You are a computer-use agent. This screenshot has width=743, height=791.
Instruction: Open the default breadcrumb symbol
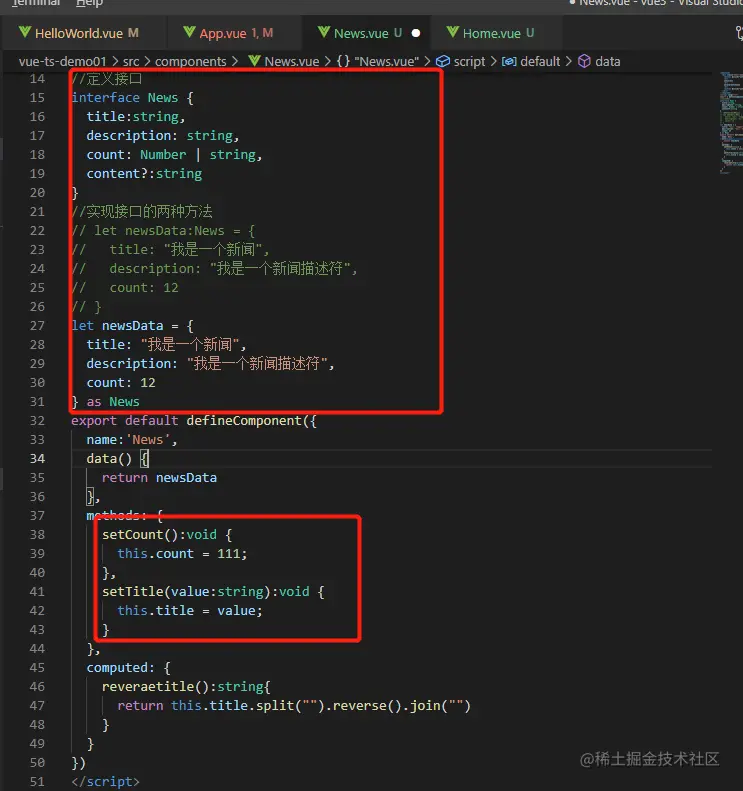coord(540,62)
